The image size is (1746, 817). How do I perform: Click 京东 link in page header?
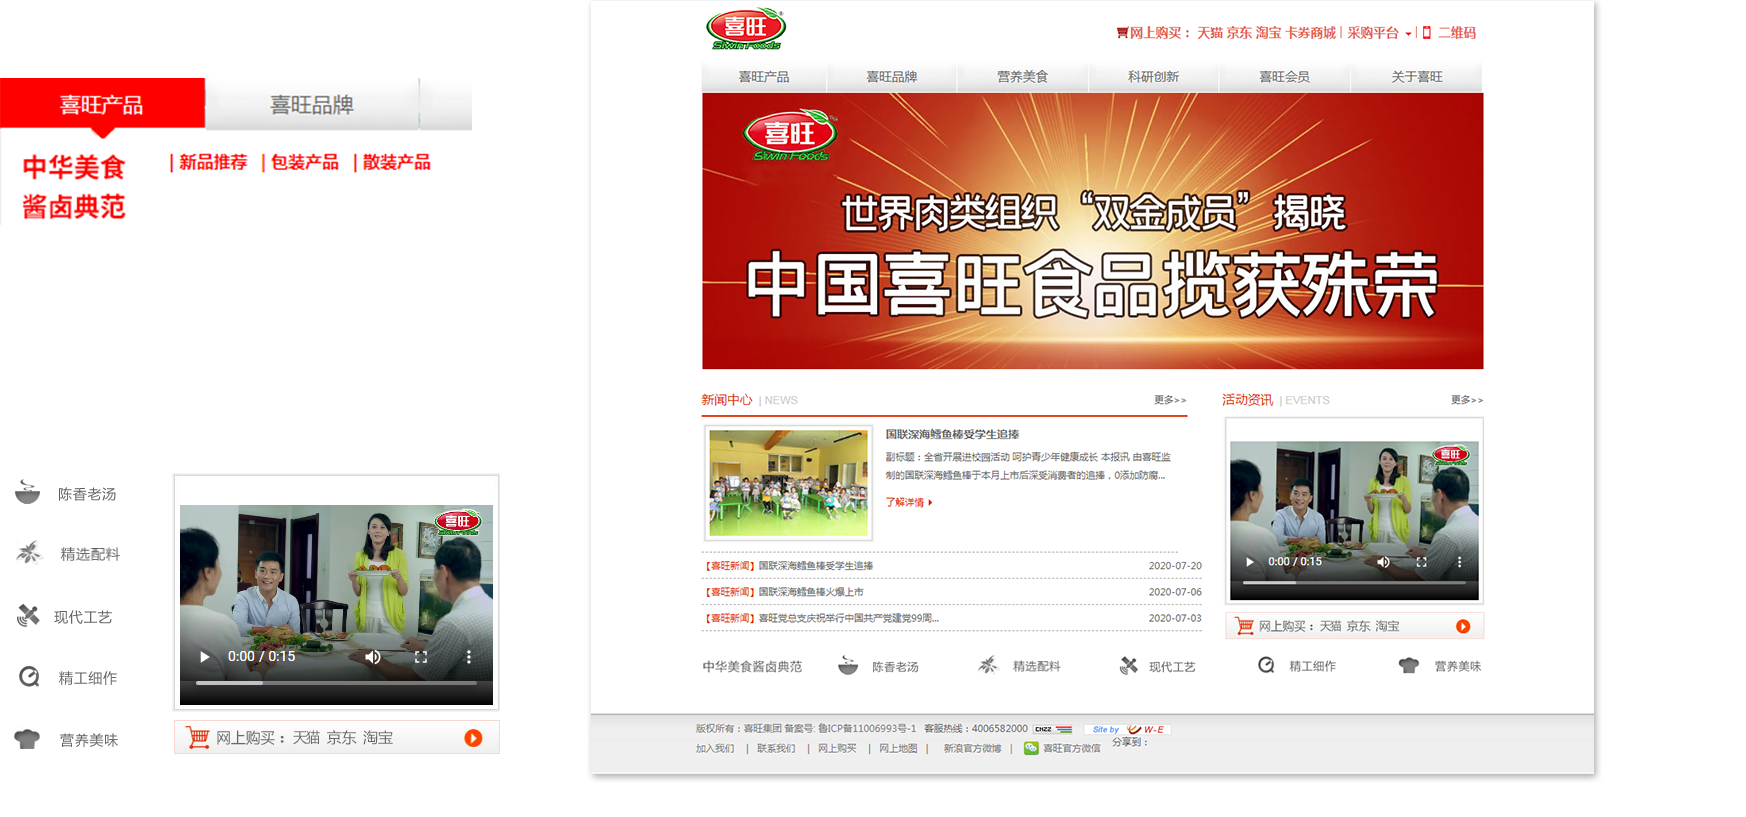pos(1239,33)
